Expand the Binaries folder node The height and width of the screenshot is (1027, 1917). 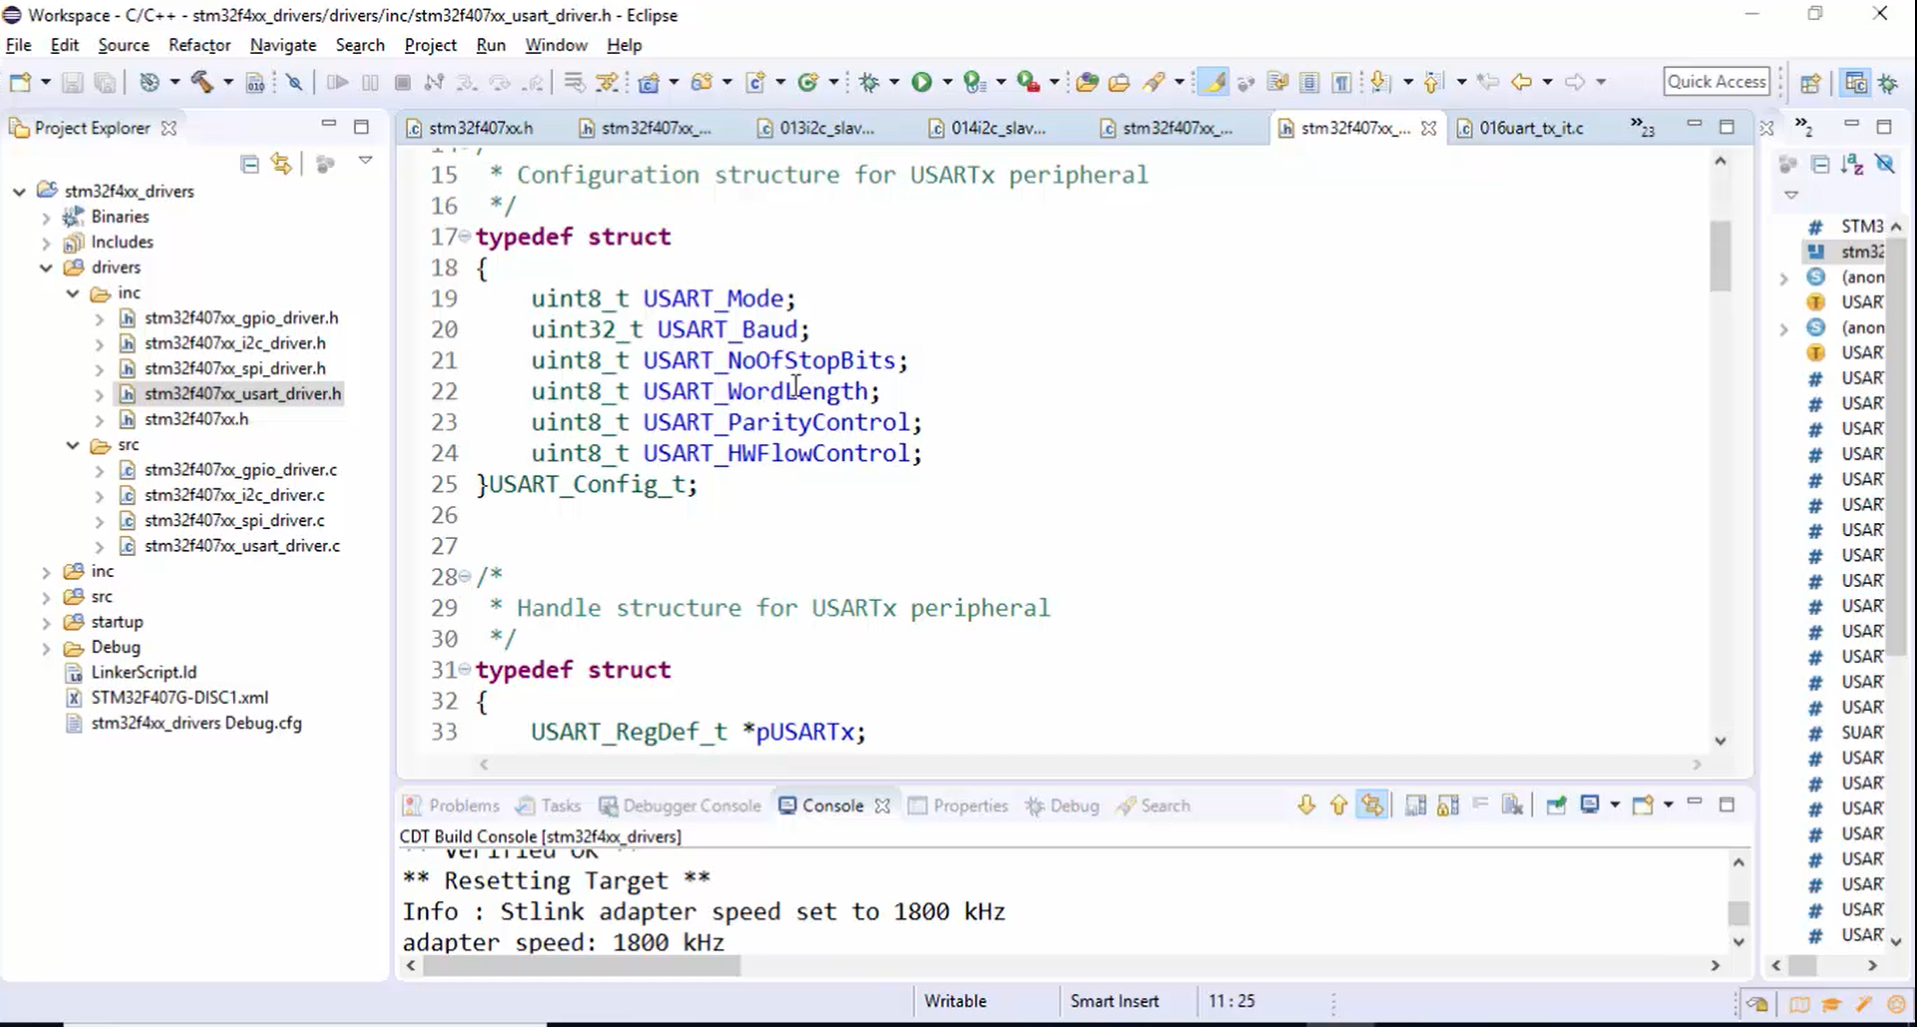tap(46, 216)
